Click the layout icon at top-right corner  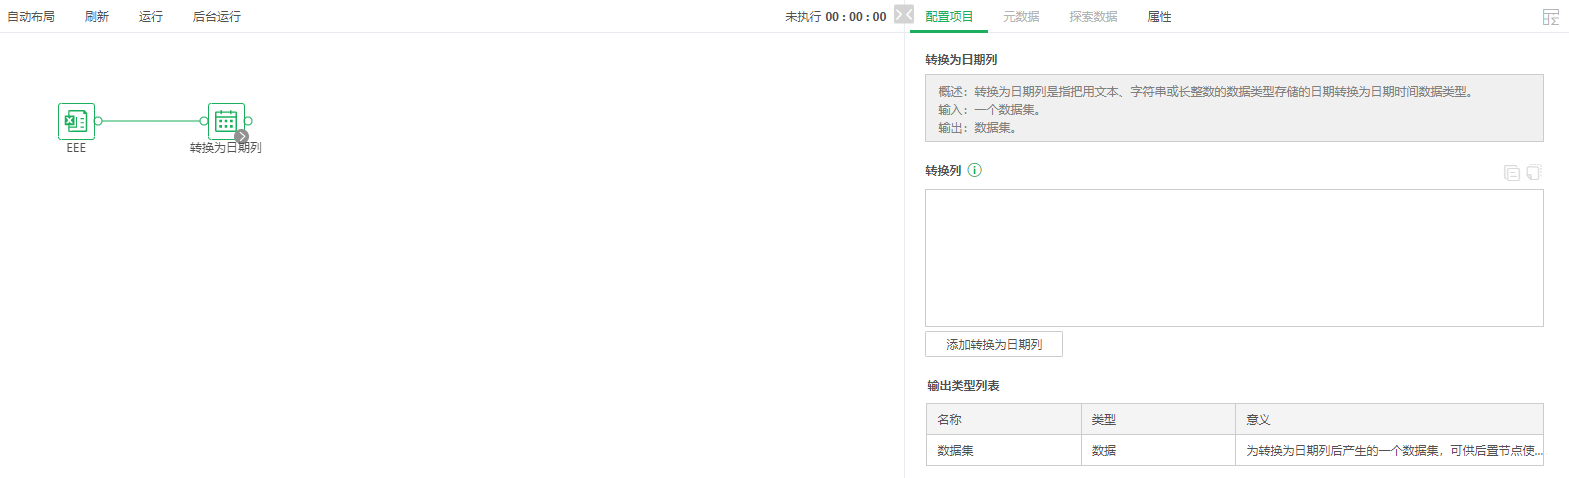coord(1550,17)
